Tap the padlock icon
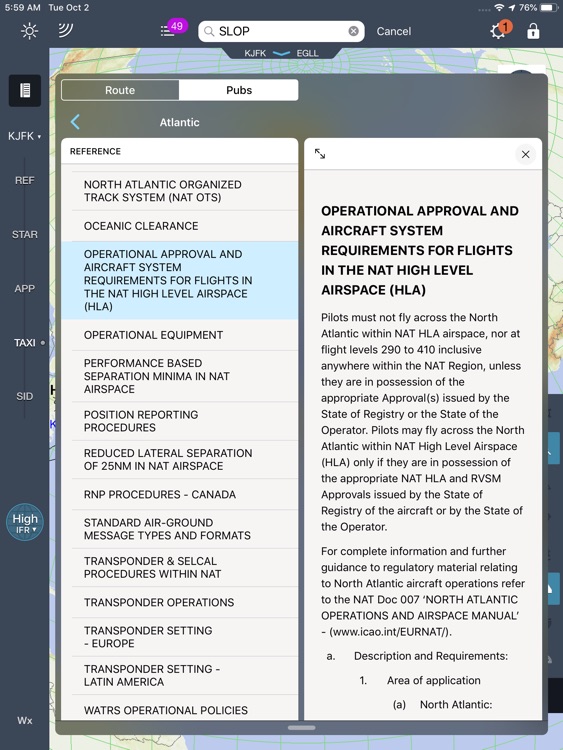Image resolution: width=563 pixels, height=750 pixels. pyautogui.click(x=533, y=32)
